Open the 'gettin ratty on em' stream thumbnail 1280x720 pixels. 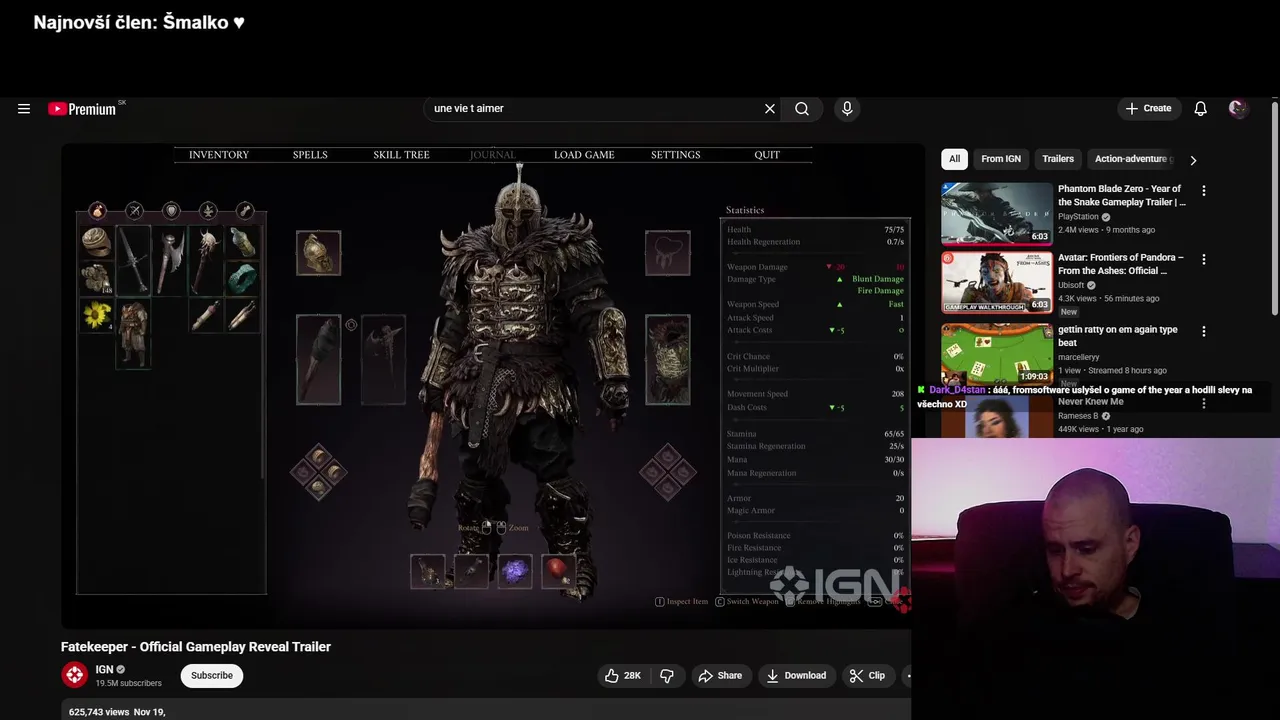(997, 352)
